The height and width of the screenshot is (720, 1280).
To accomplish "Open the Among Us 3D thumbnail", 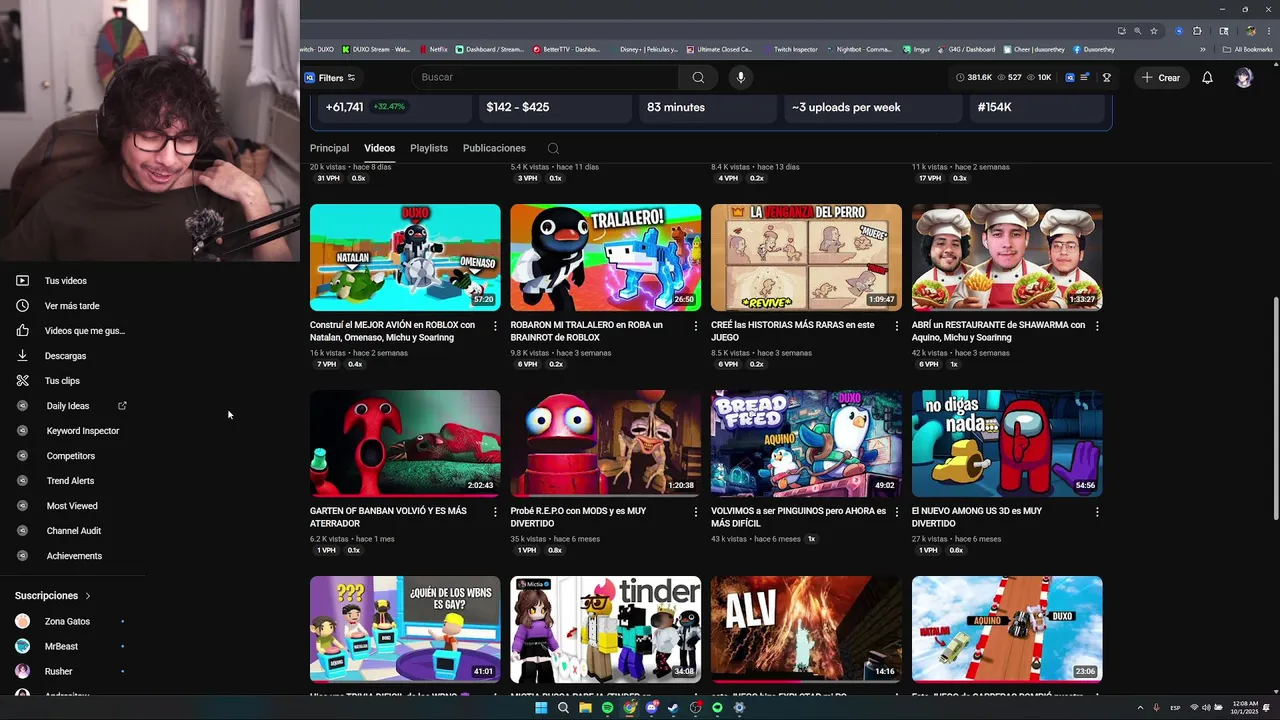I will click(x=1007, y=444).
